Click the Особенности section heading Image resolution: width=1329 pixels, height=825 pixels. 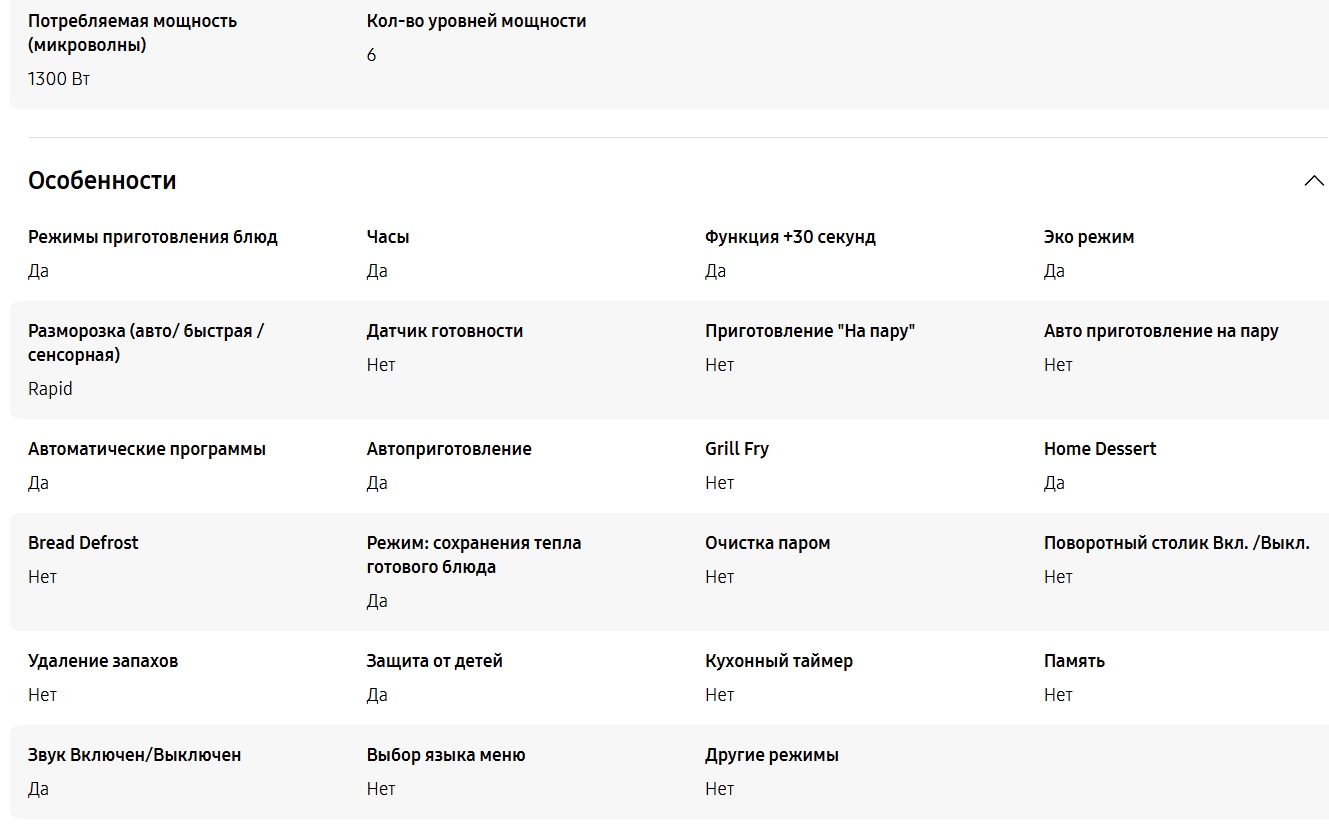pyautogui.click(x=102, y=181)
